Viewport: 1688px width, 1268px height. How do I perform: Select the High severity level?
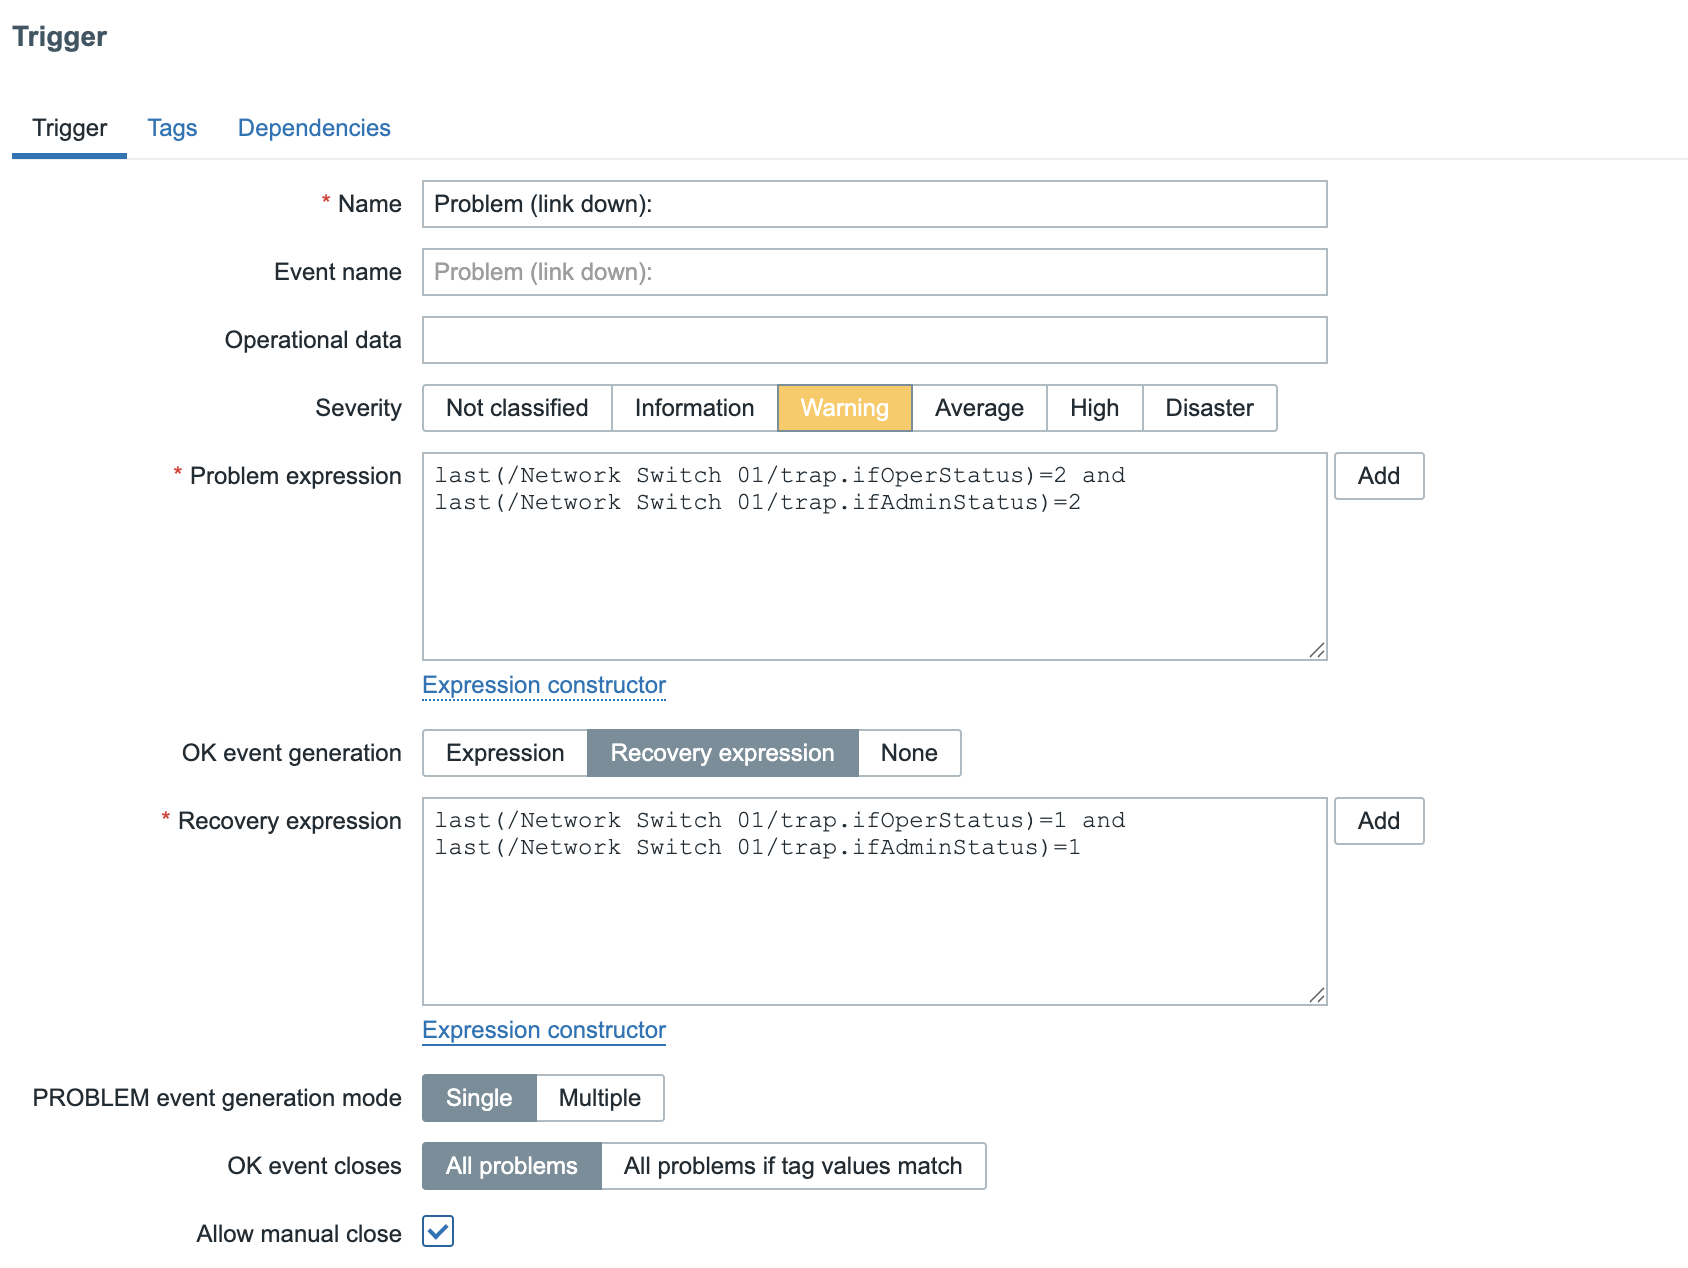pos(1093,408)
